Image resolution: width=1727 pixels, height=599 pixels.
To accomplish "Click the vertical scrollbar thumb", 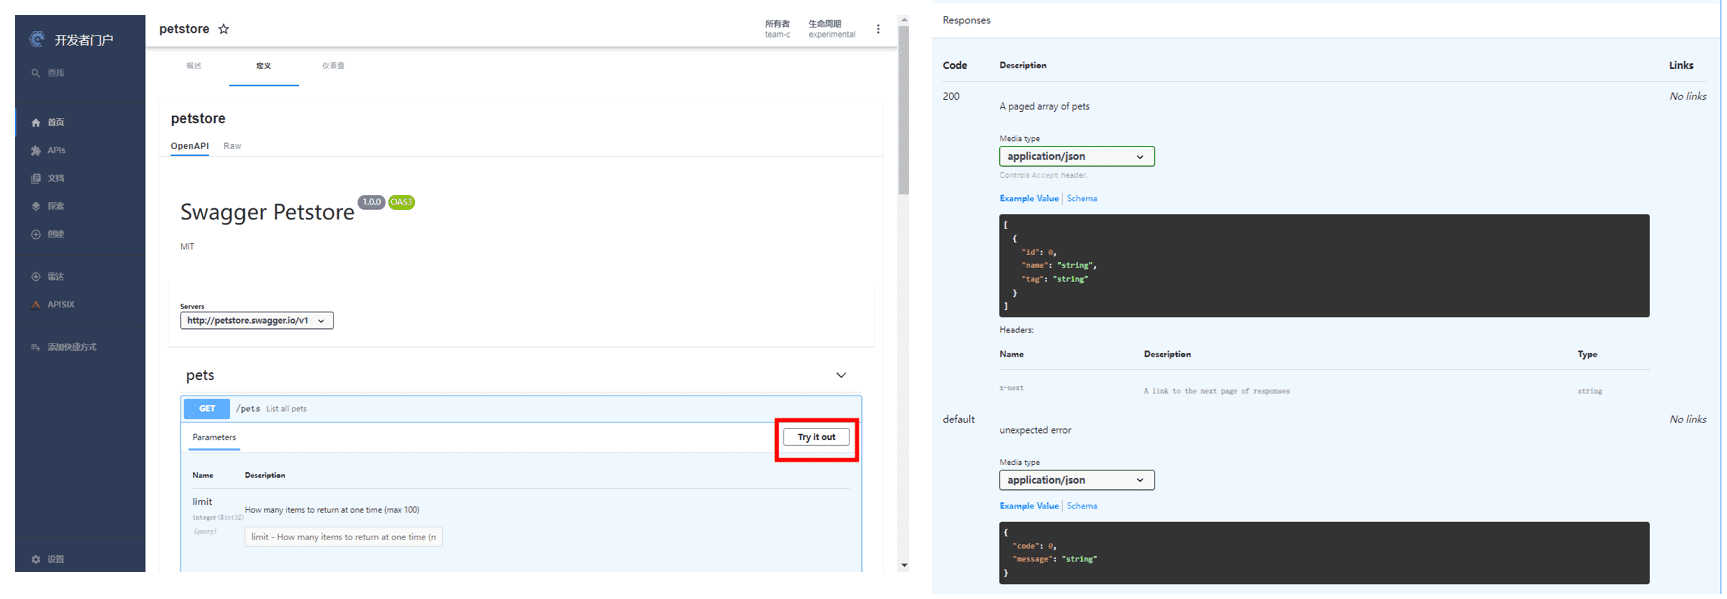I will tap(903, 110).
